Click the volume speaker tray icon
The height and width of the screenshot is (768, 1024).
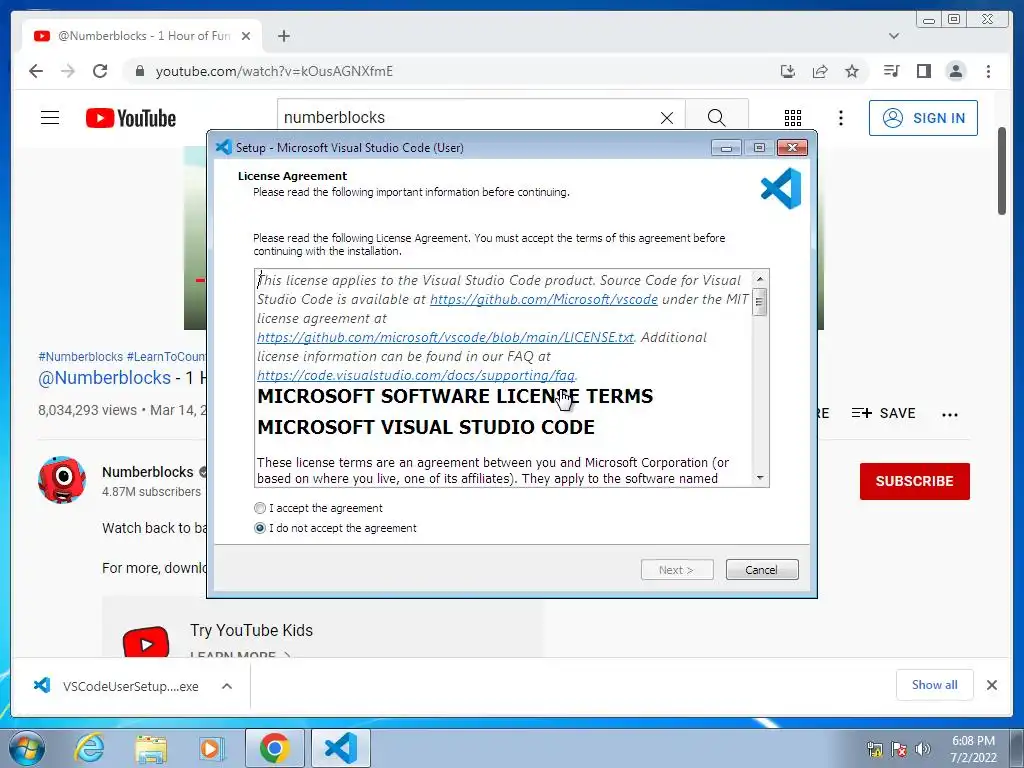pos(922,748)
